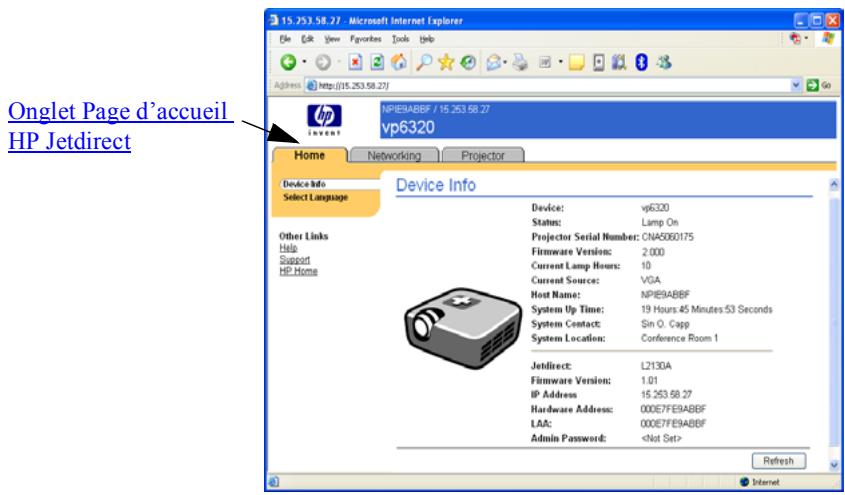Open the Tools menu
The image size is (845, 495).
400,39
